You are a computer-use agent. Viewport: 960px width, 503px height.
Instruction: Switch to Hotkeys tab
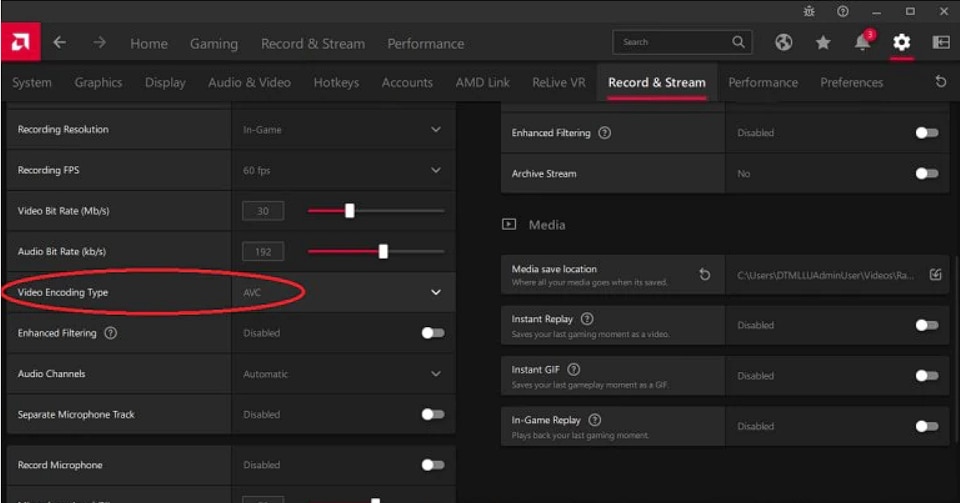tap(336, 83)
